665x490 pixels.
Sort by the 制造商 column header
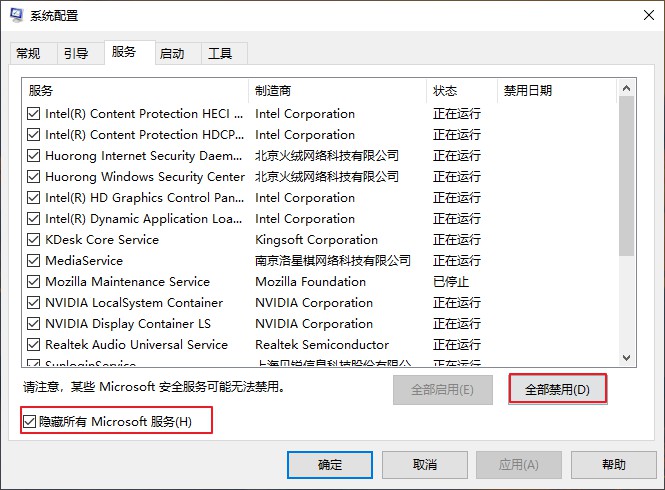pyautogui.click(x=337, y=90)
